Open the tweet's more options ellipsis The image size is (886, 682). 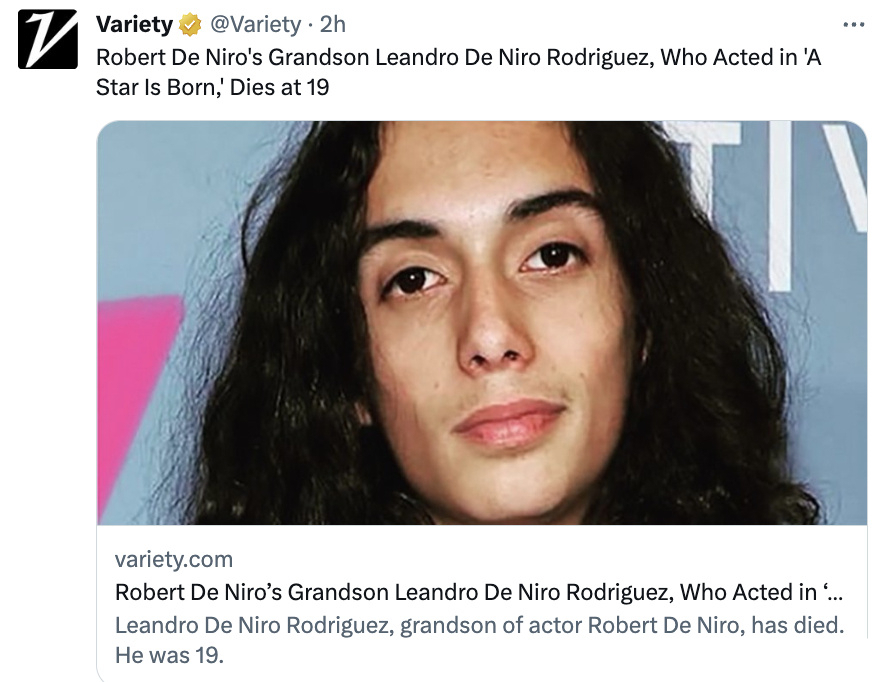(853, 24)
